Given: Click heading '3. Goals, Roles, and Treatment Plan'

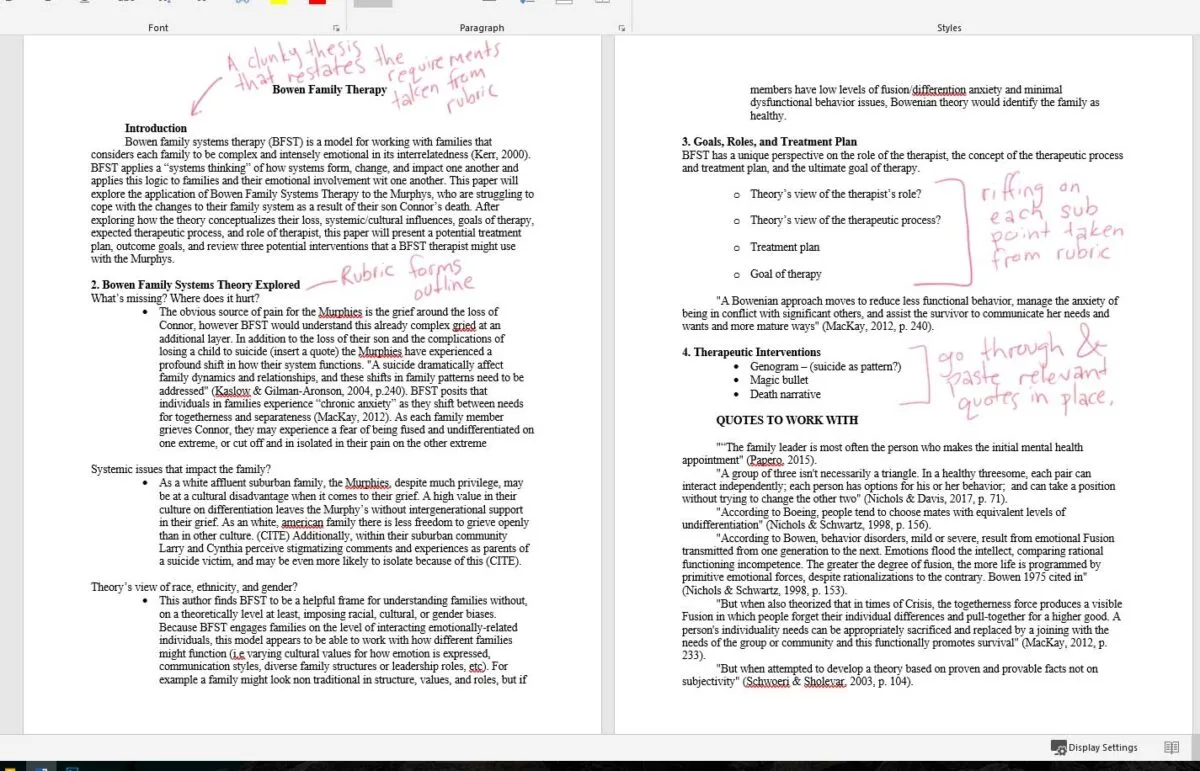Looking at the screenshot, I should tap(769, 142).
